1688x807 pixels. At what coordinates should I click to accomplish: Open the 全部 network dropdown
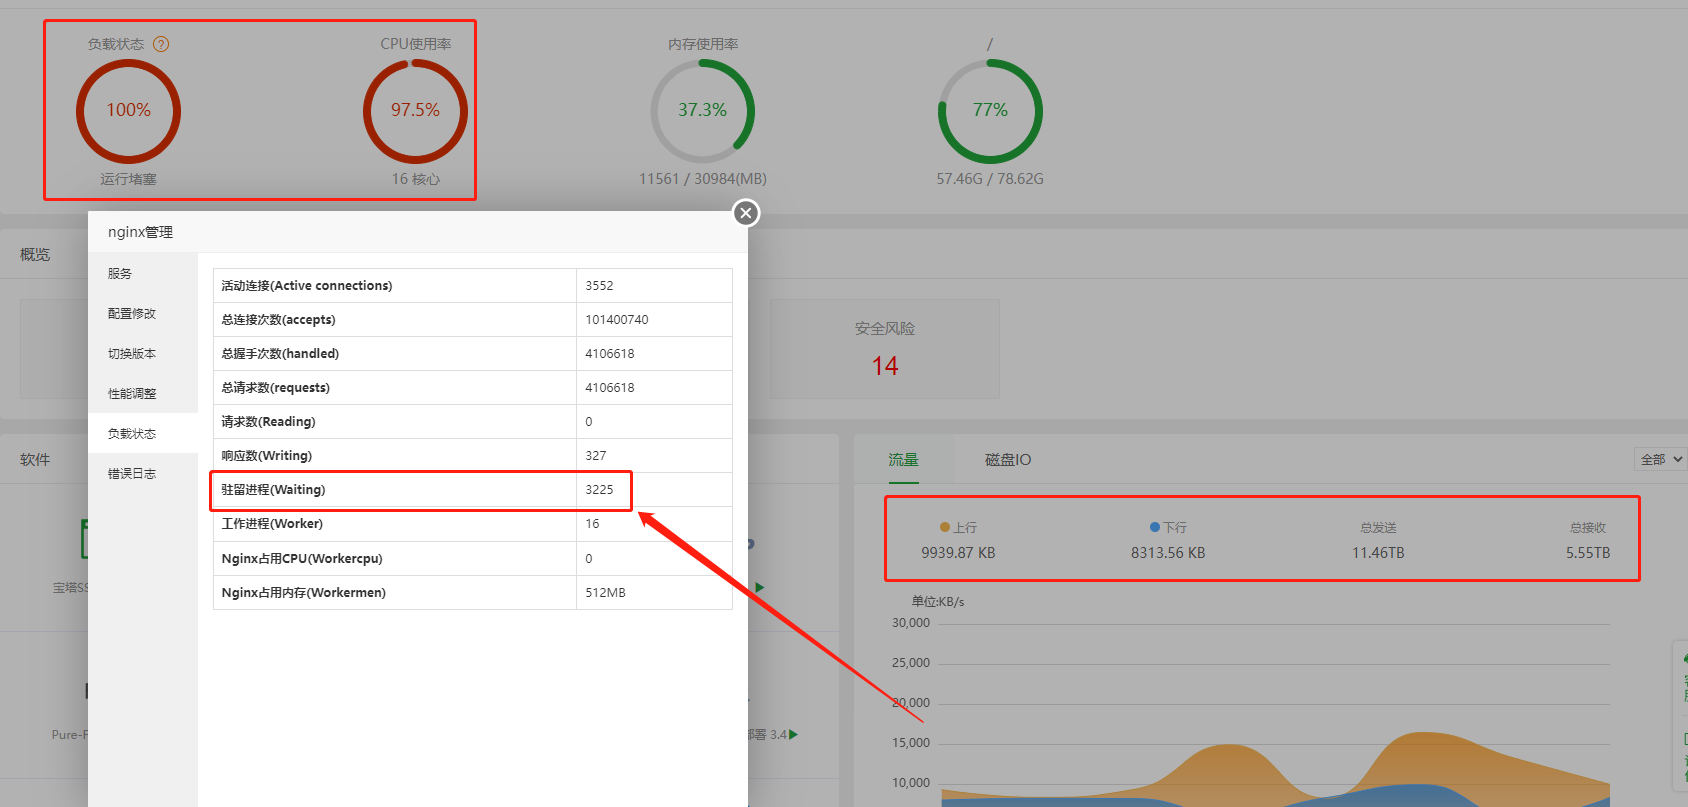(1660, 460)
